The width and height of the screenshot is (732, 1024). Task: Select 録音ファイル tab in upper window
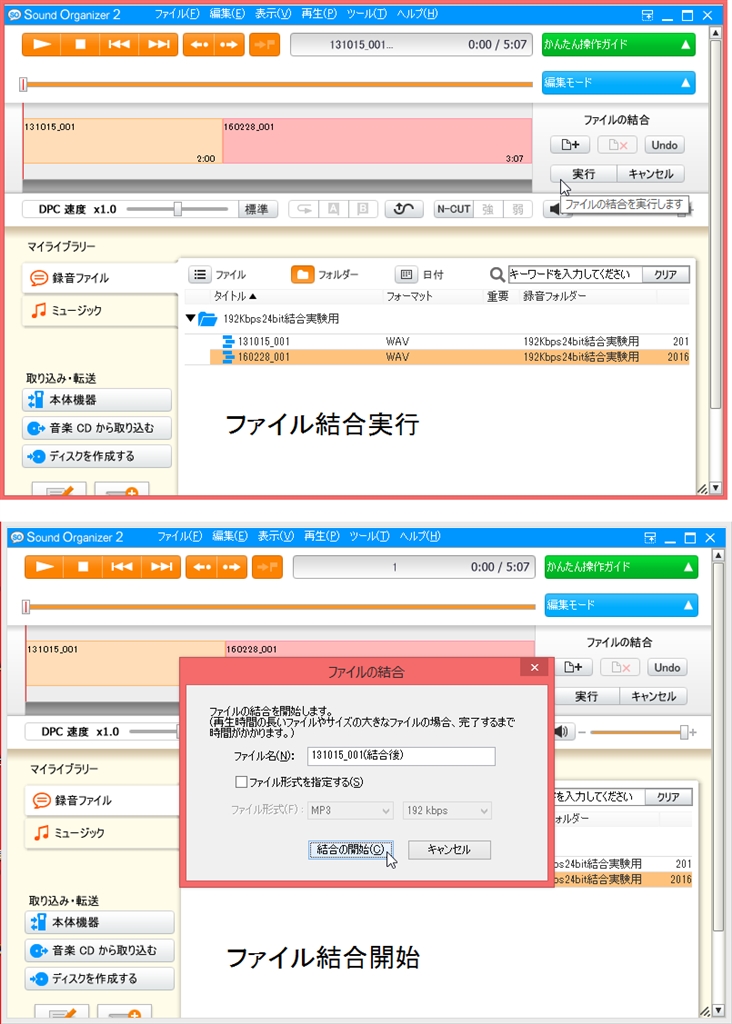(99, 278)
